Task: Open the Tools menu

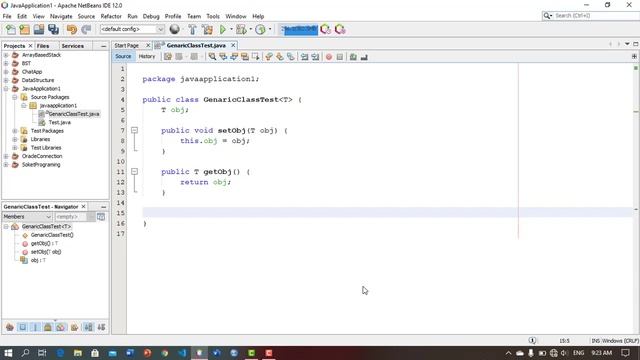Action: pyautogui.click(x=213, y=16)
